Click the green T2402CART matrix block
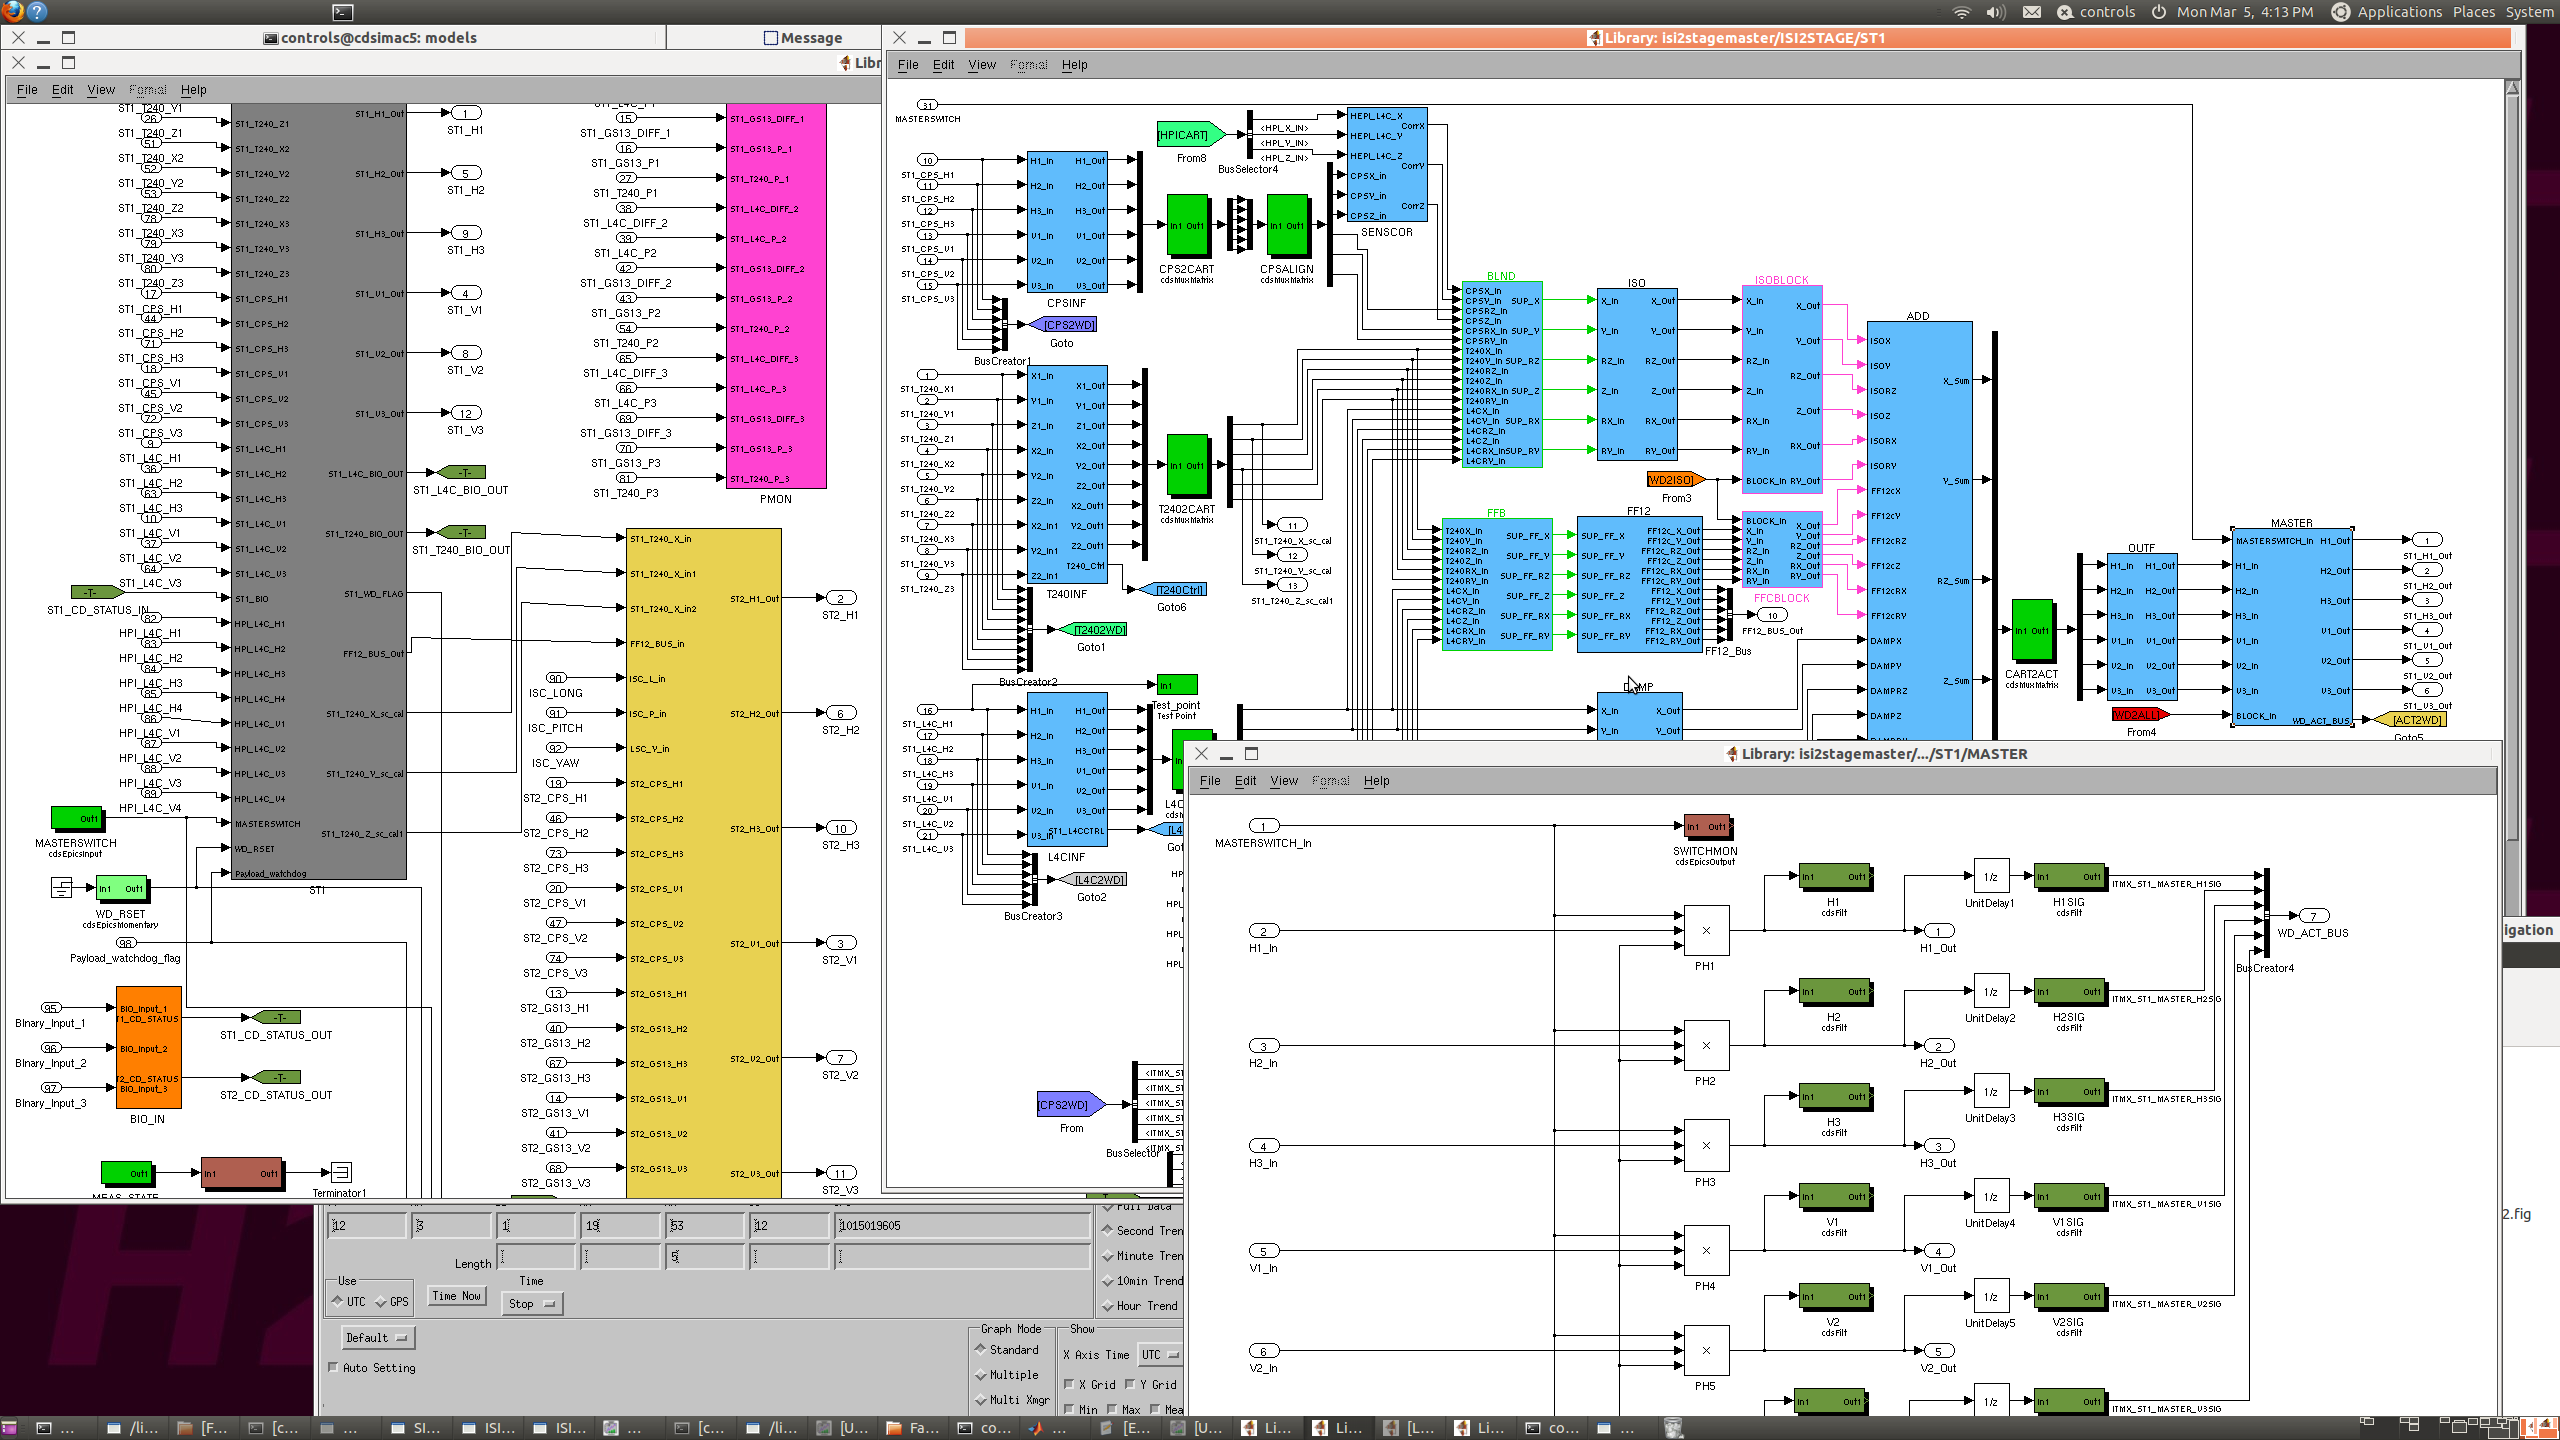This screenshot has height=1440, width=2560. [x=1187, y=465]
